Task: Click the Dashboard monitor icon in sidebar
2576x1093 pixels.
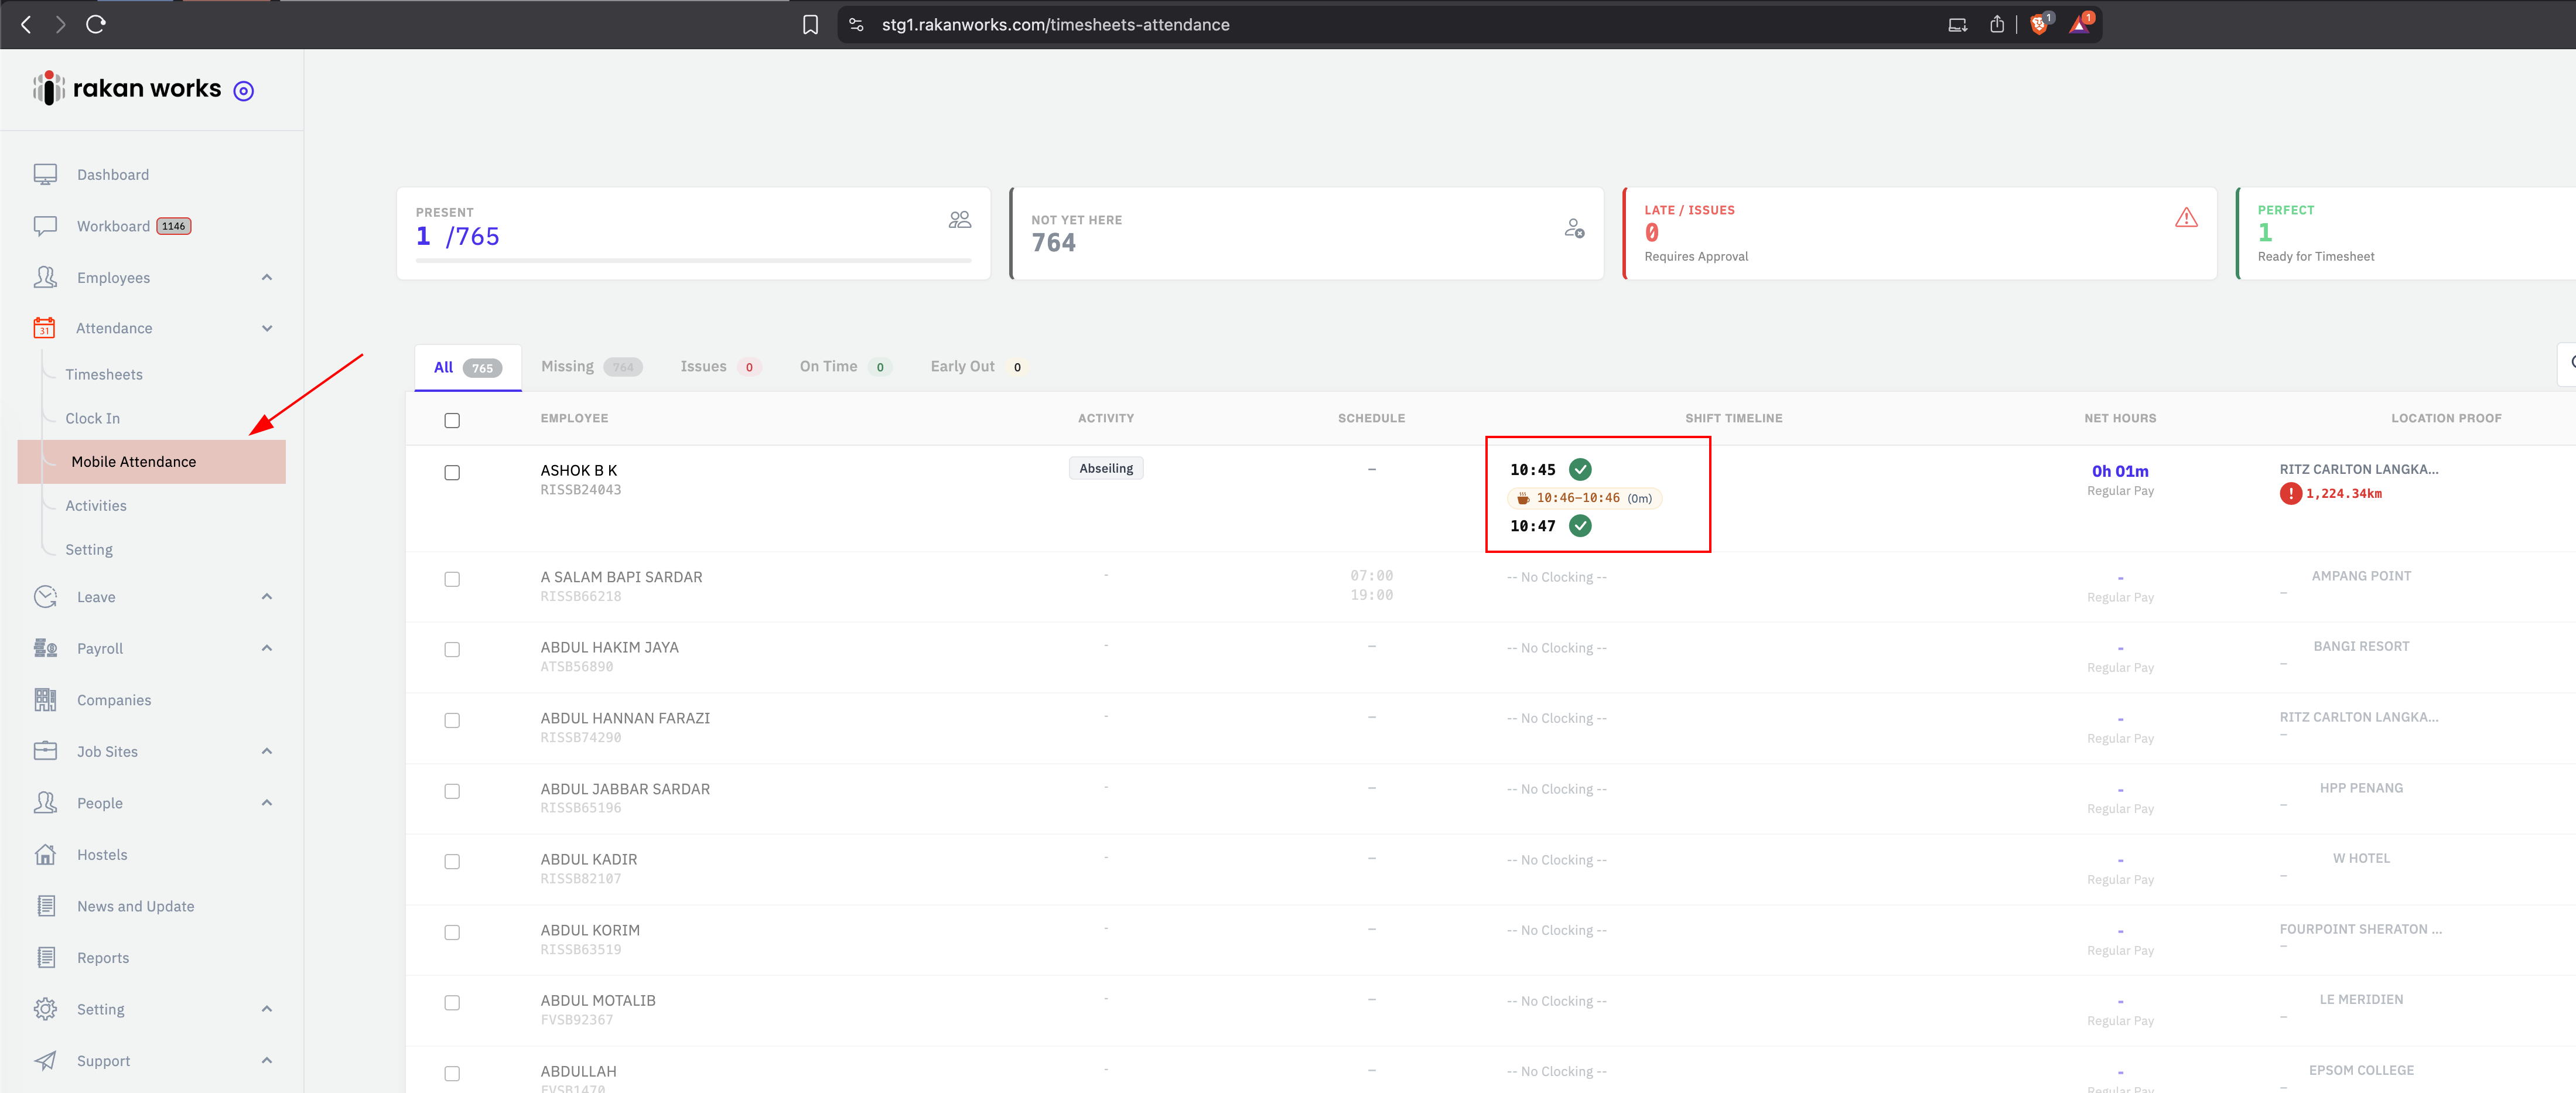Action: click(x=45, y=174)
